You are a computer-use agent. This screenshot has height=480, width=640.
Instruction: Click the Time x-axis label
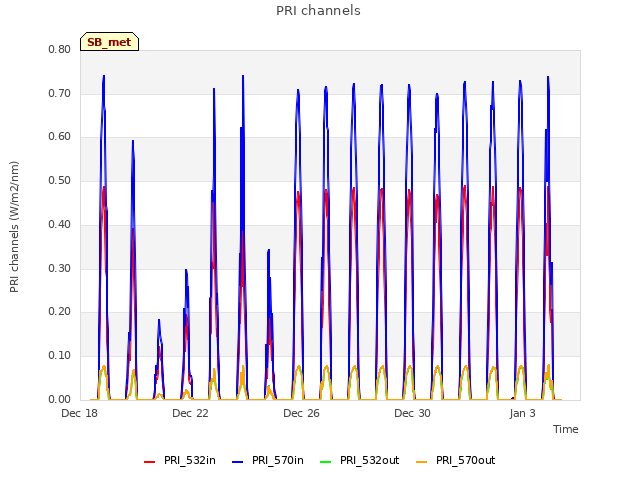566,429
